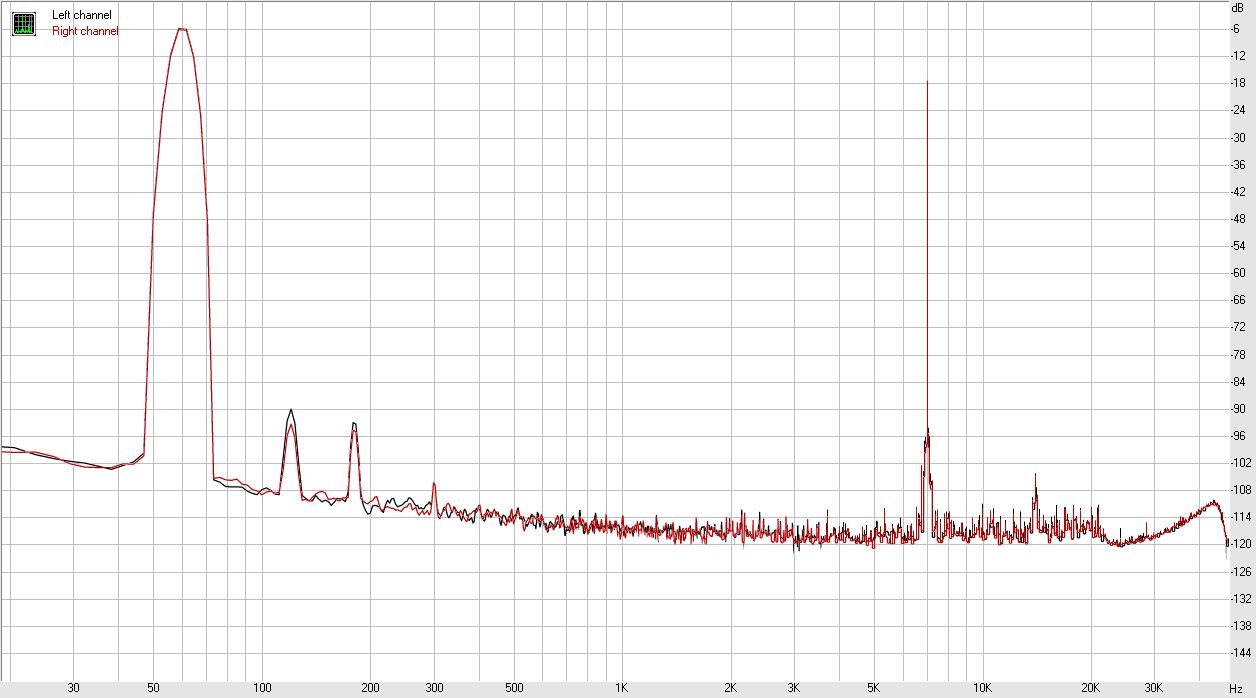Viewport: 1256px width, 698px height.
Task: Select the "Right channel" legend label
Action: pos(85,31)
